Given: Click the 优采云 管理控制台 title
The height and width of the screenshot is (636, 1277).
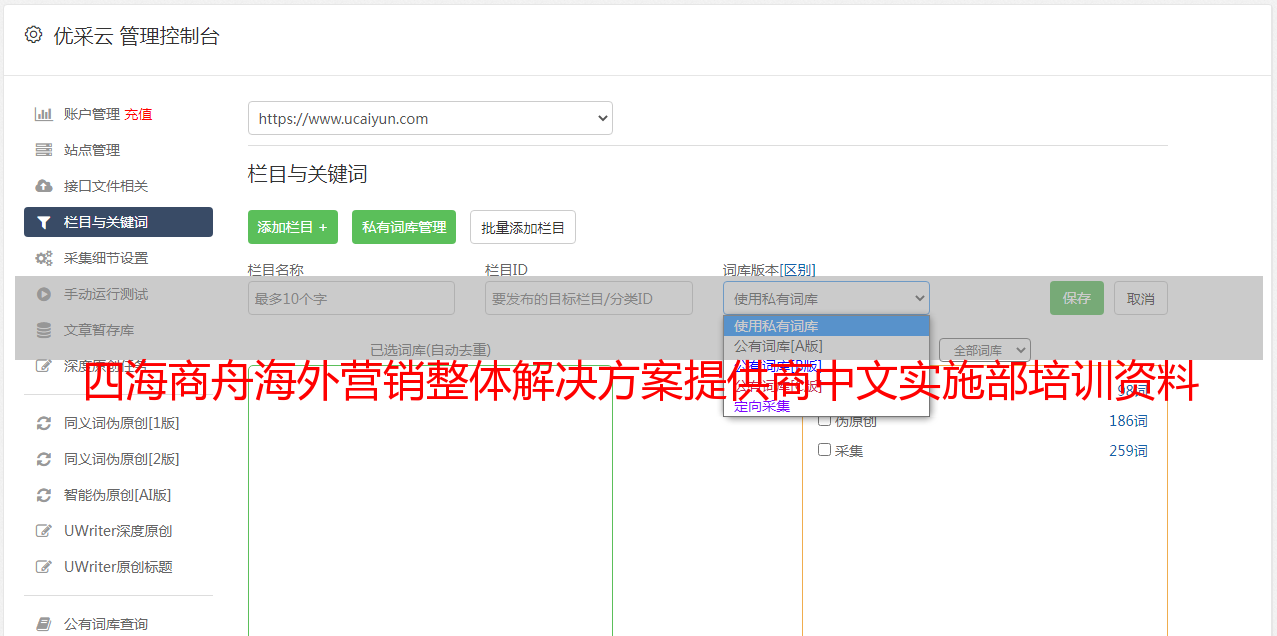Looking at the screenshot, I should click(136, 36).
